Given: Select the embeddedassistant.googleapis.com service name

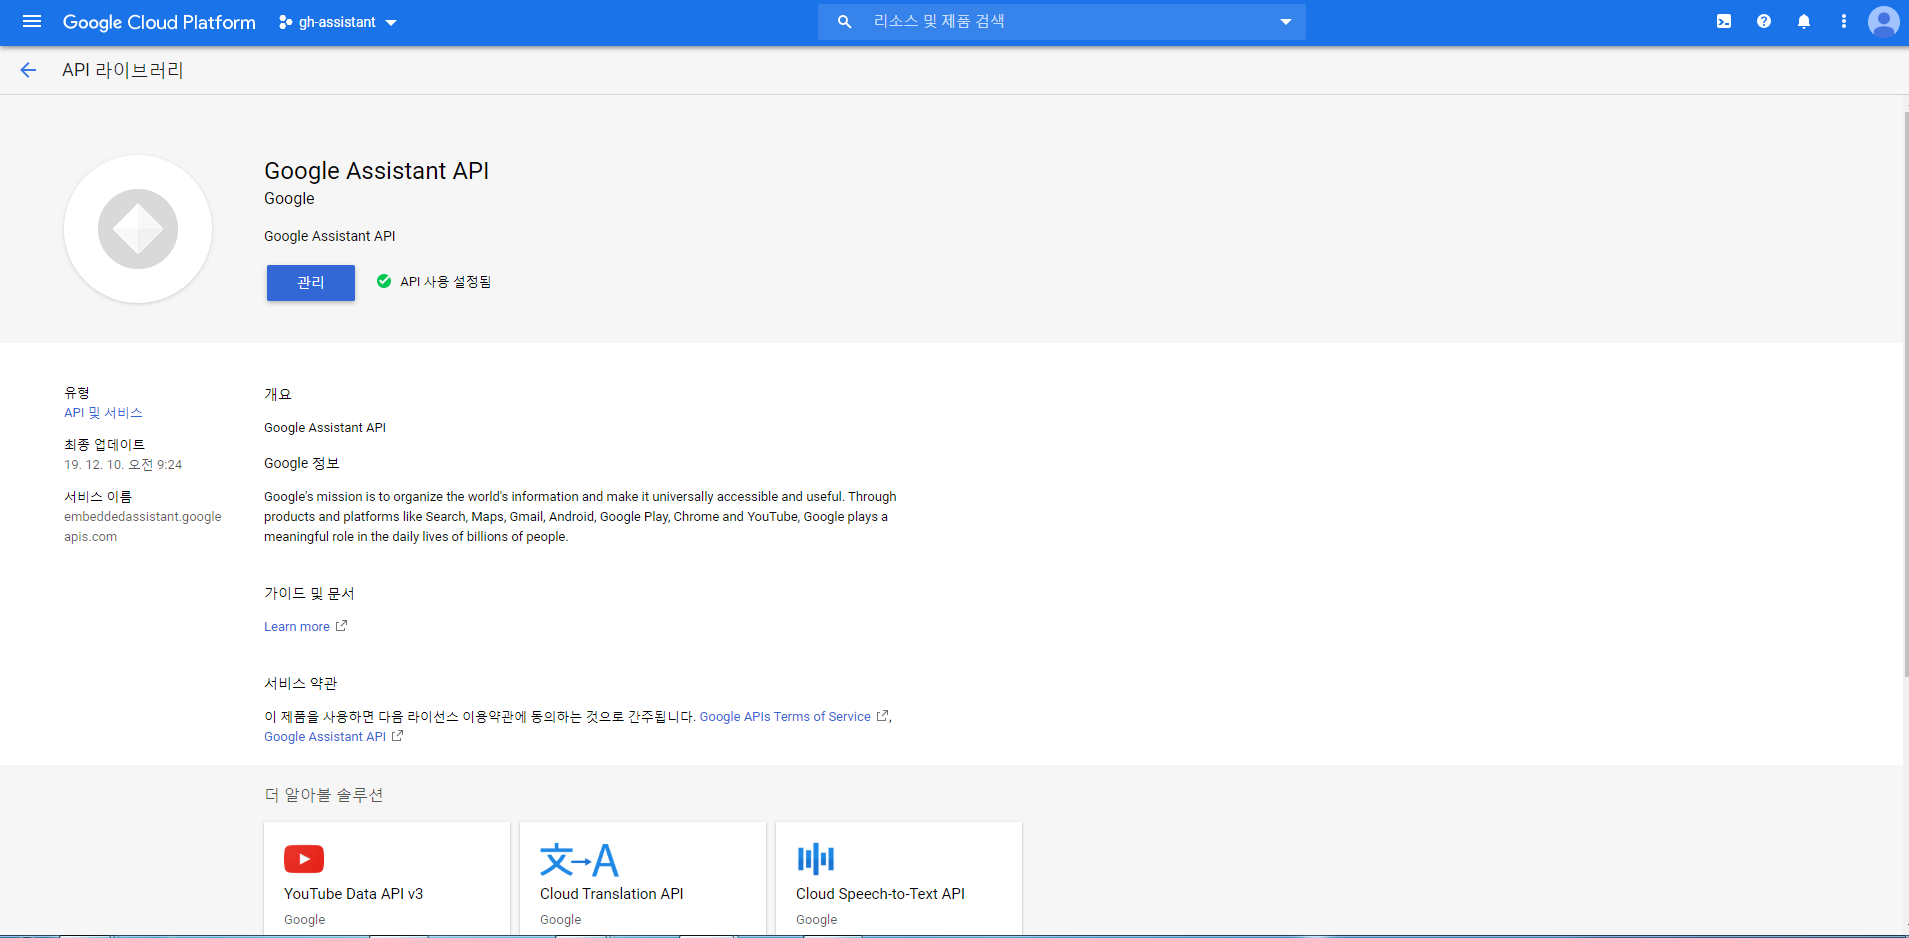Looking at the screenshot, I should tap(143, 526).
